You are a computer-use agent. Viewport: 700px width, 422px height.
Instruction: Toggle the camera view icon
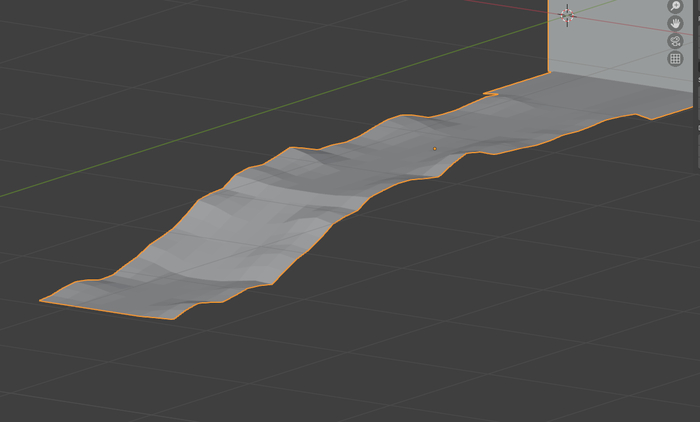click(x=675, y=41)
